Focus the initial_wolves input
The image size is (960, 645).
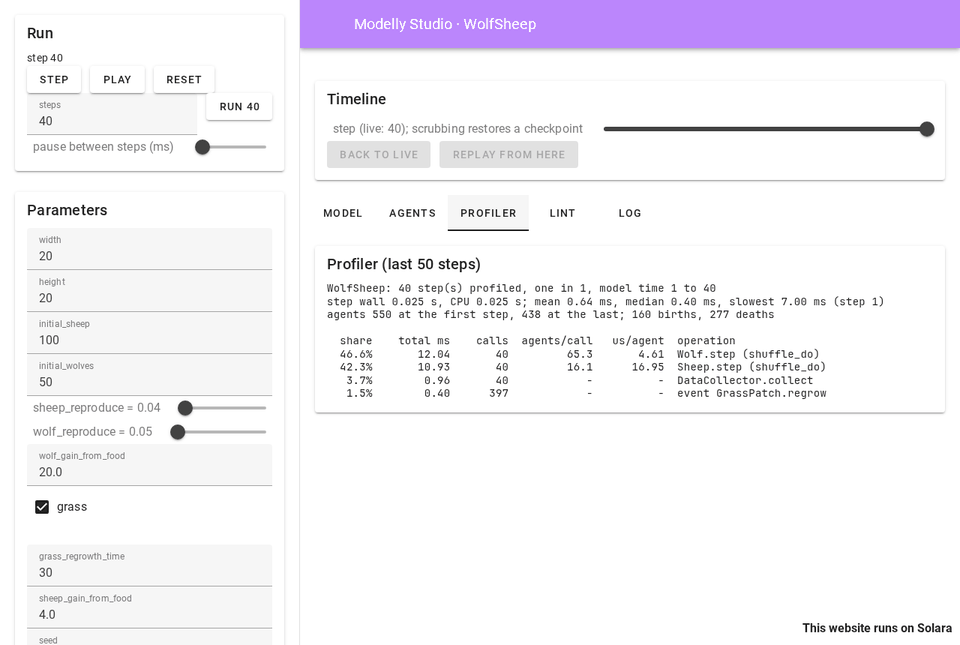149,375
